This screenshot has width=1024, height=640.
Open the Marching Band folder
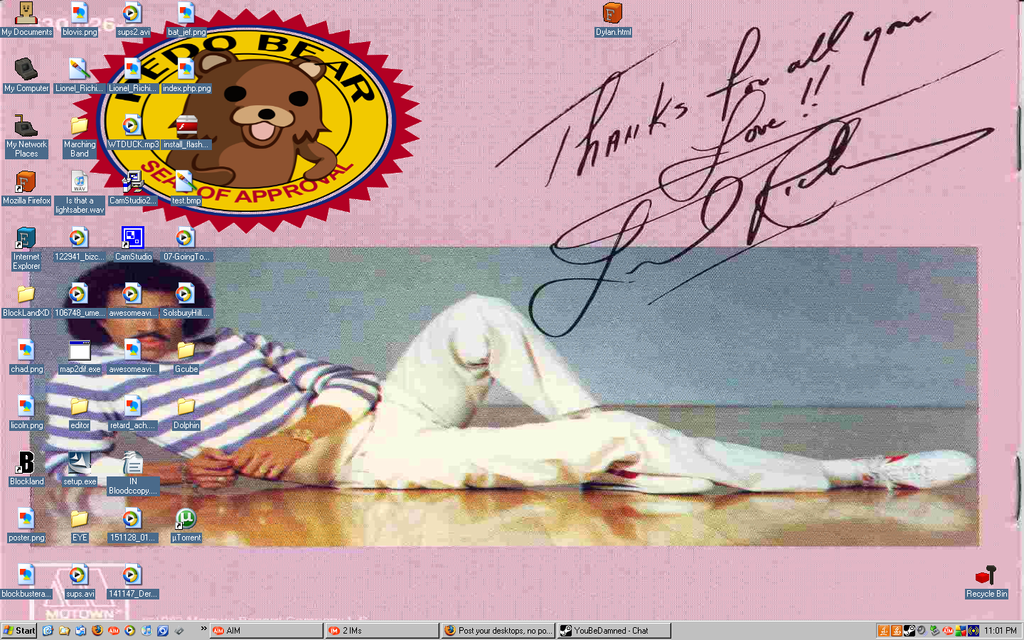tap(79, 136)
